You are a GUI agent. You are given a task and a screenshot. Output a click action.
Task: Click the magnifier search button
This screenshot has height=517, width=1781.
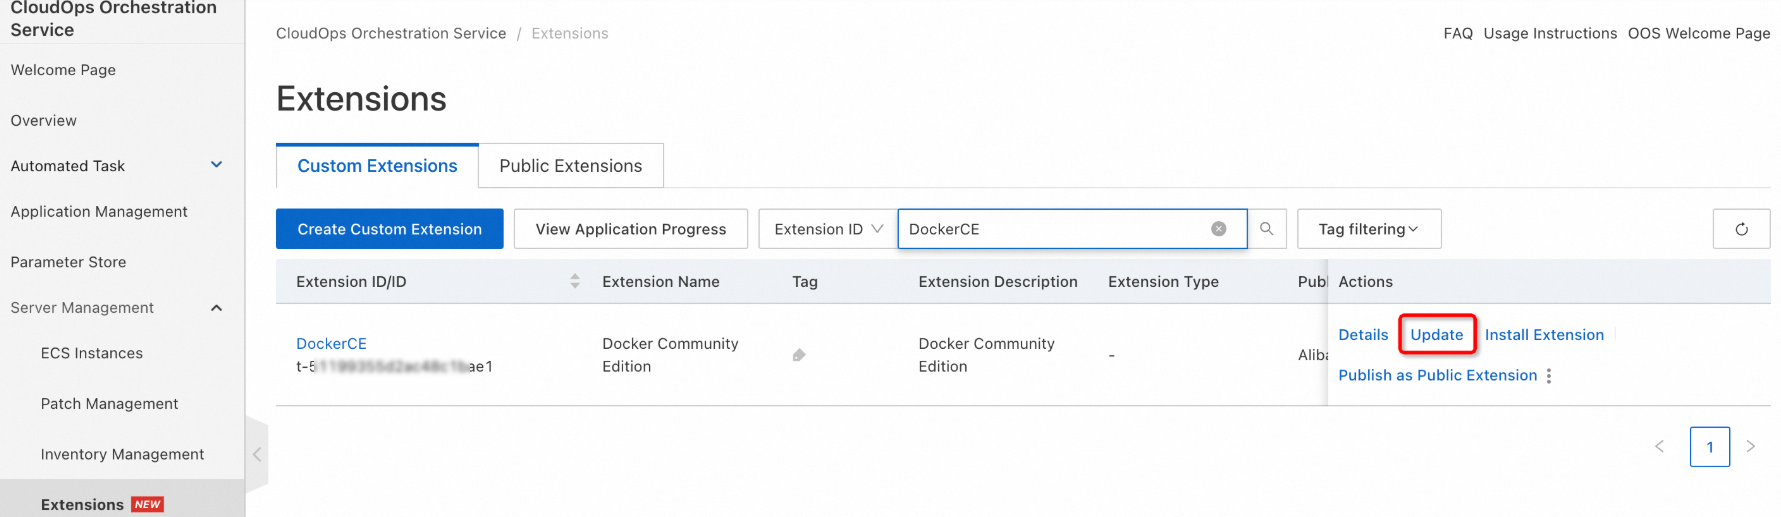point(1266,229)
